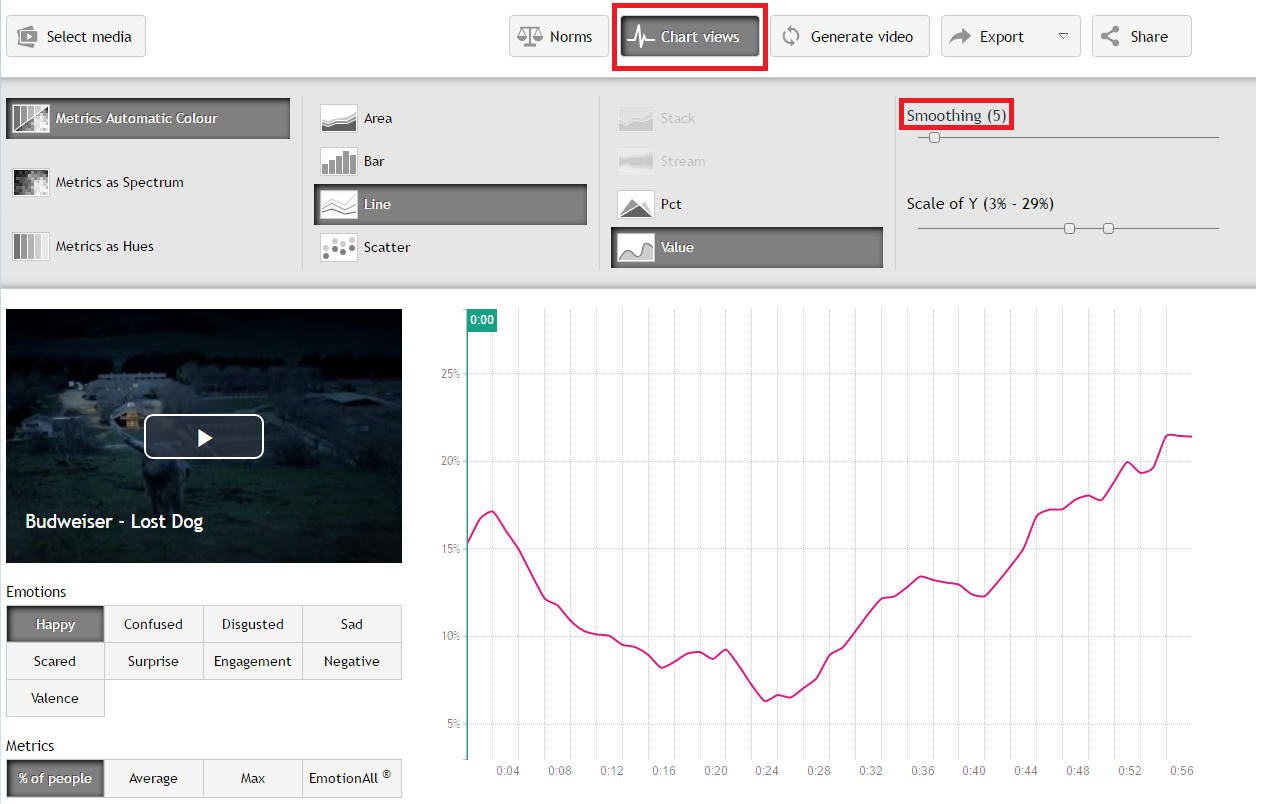Click the Generate video button
The image size is (1278, 804).
tap(849, 36)
